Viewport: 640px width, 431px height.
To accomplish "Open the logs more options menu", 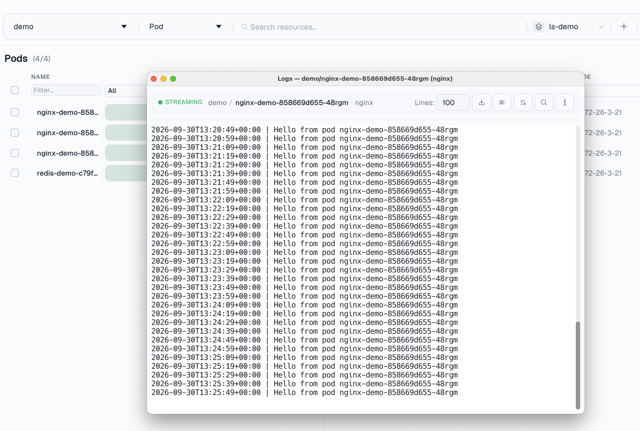I will pos(564,102).
